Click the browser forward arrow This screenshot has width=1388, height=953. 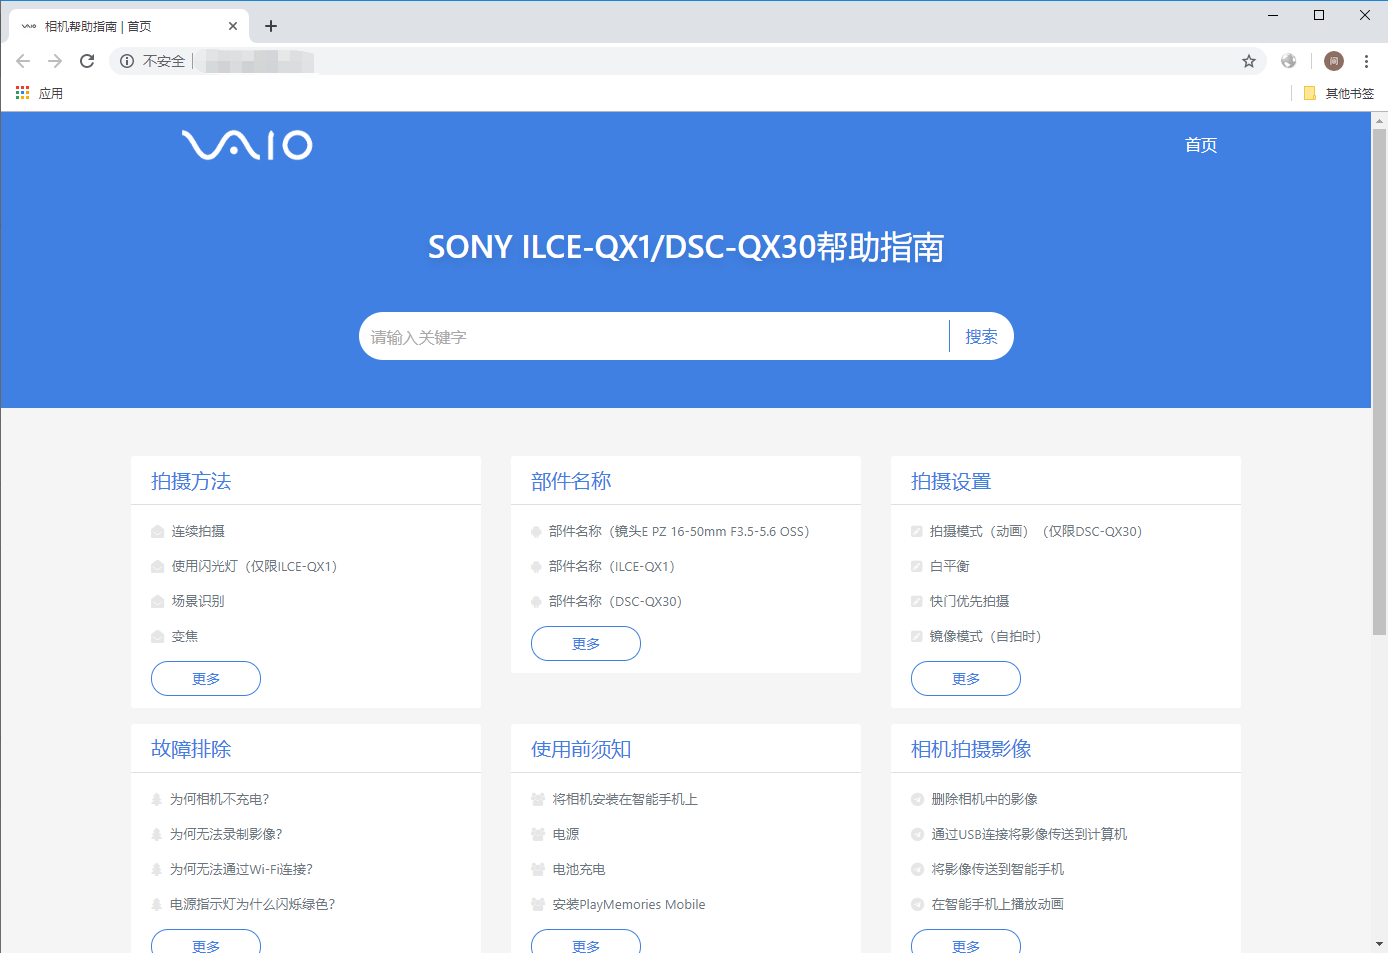point(55,61)
